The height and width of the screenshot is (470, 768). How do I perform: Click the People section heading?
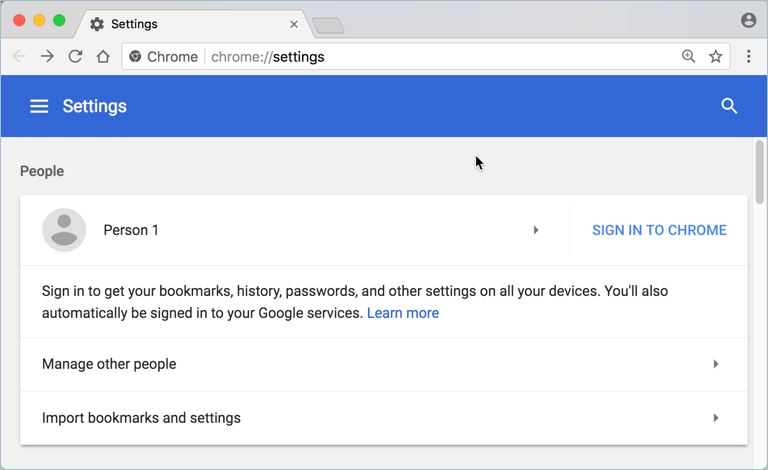click(42, 171)
